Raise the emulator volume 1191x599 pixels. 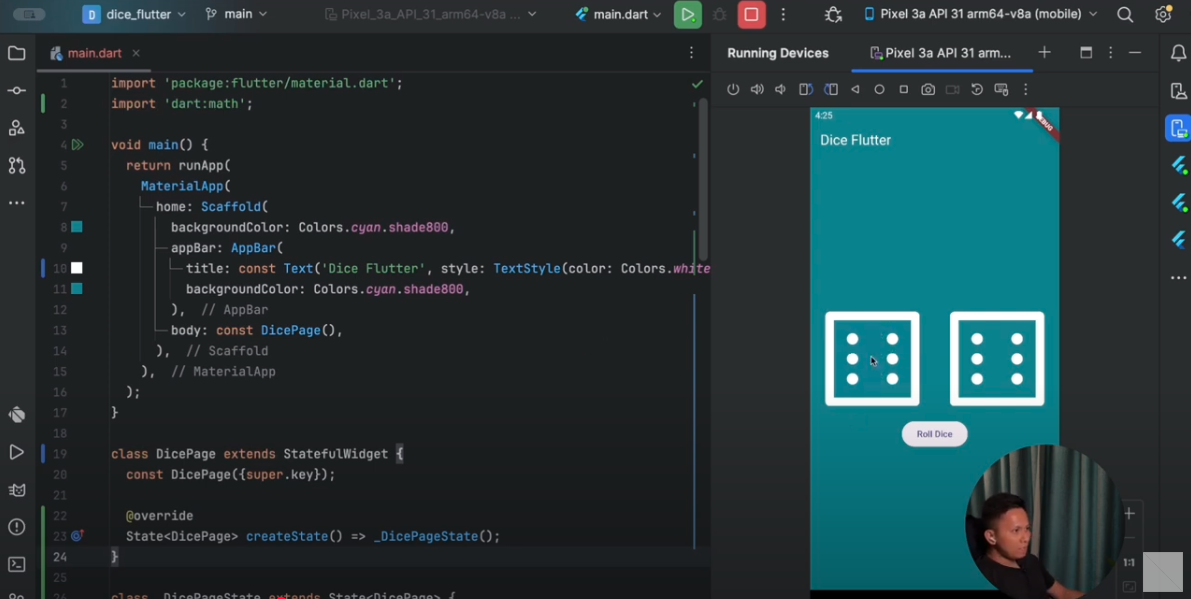coord(757,90)
